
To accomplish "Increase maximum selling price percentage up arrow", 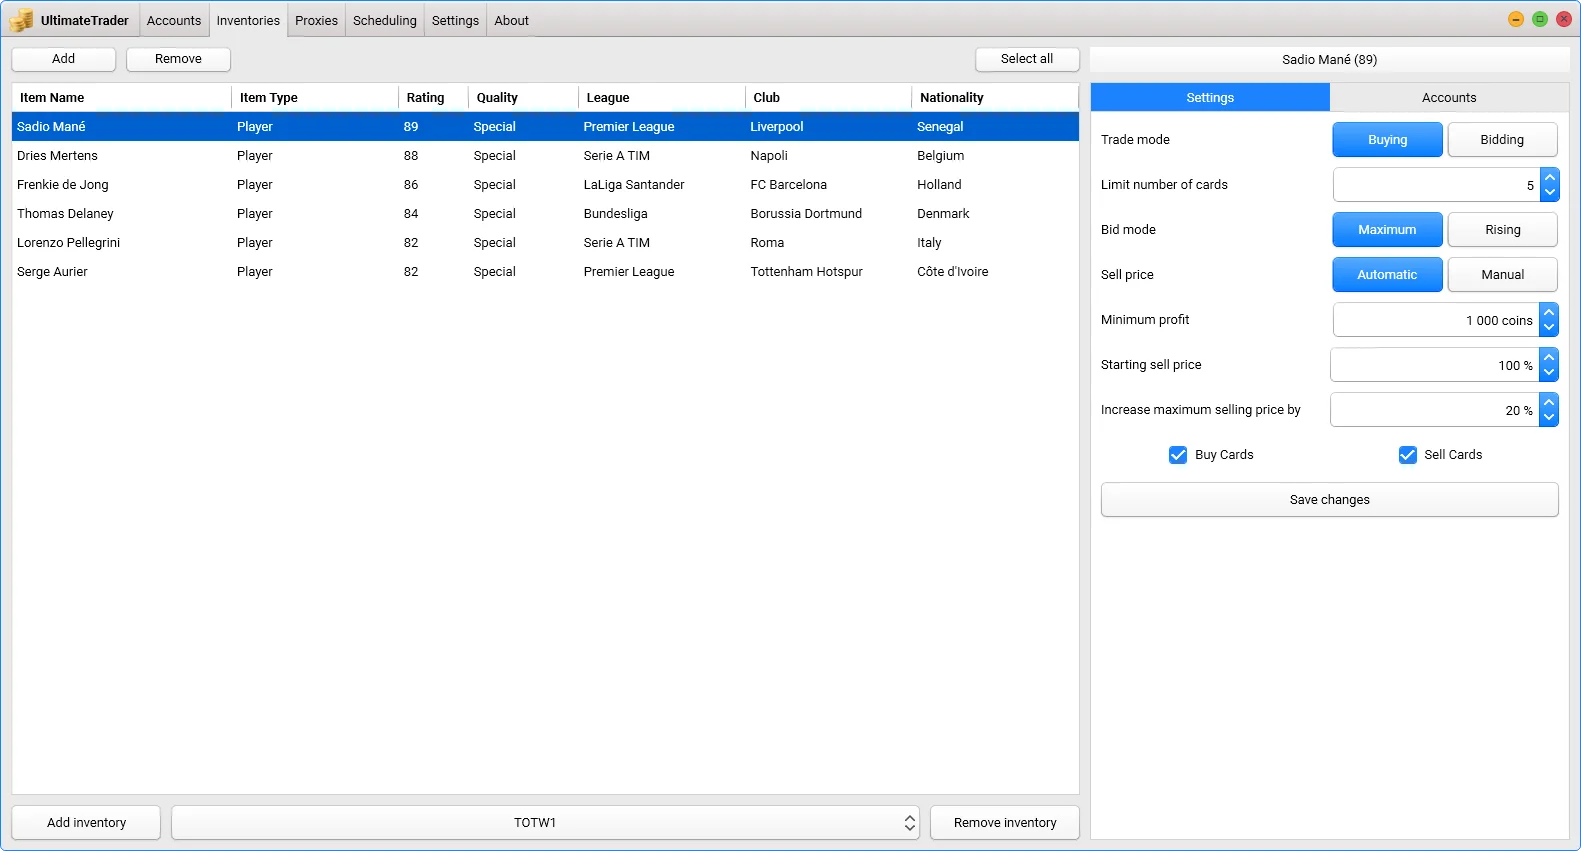I will (x=1549, y=402).
